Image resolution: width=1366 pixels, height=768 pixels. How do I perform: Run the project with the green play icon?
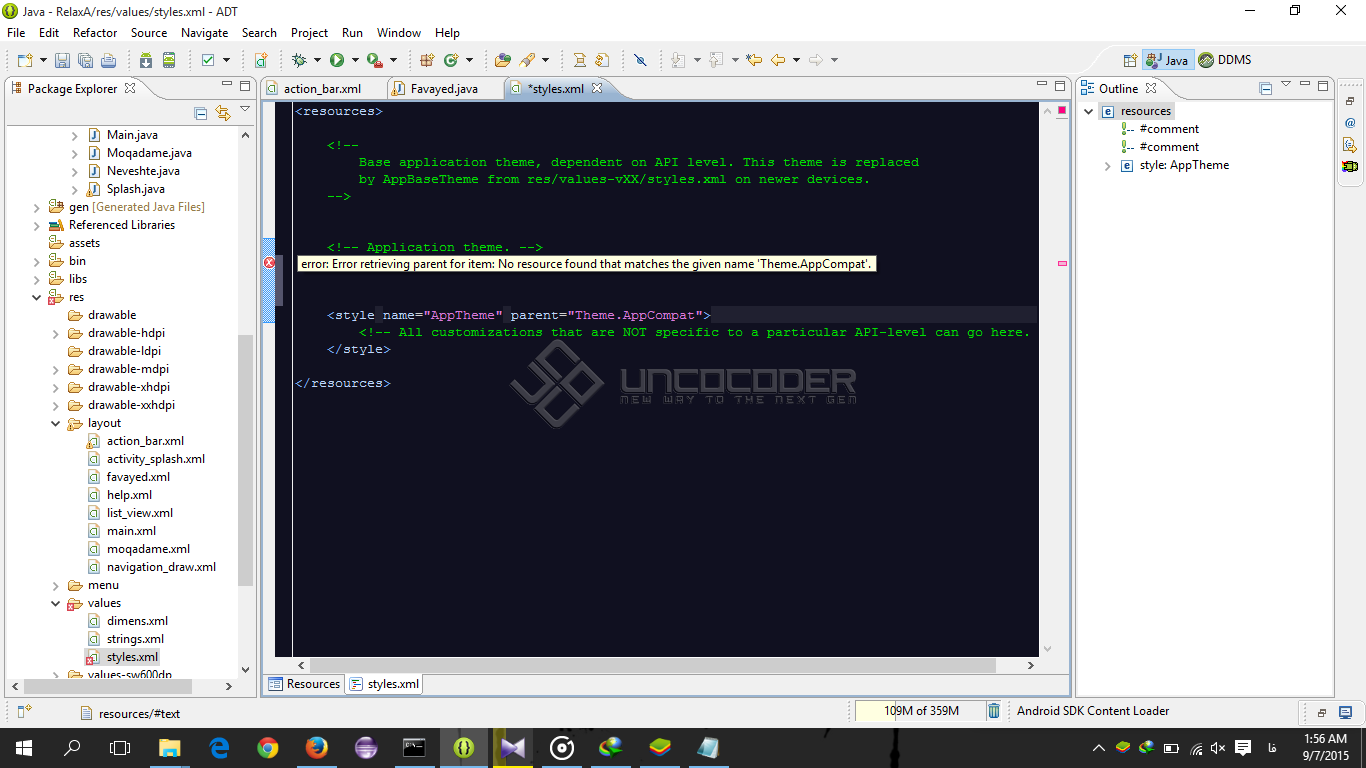337,60
